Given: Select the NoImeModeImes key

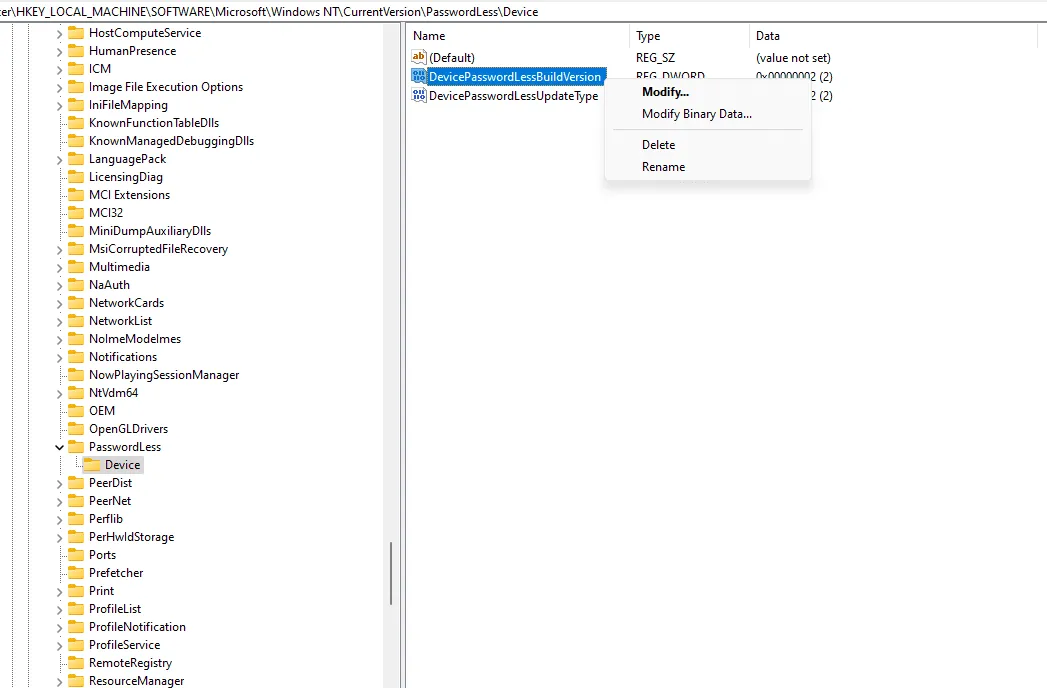Looking at the screenshot, I should [x=135, y=339].
